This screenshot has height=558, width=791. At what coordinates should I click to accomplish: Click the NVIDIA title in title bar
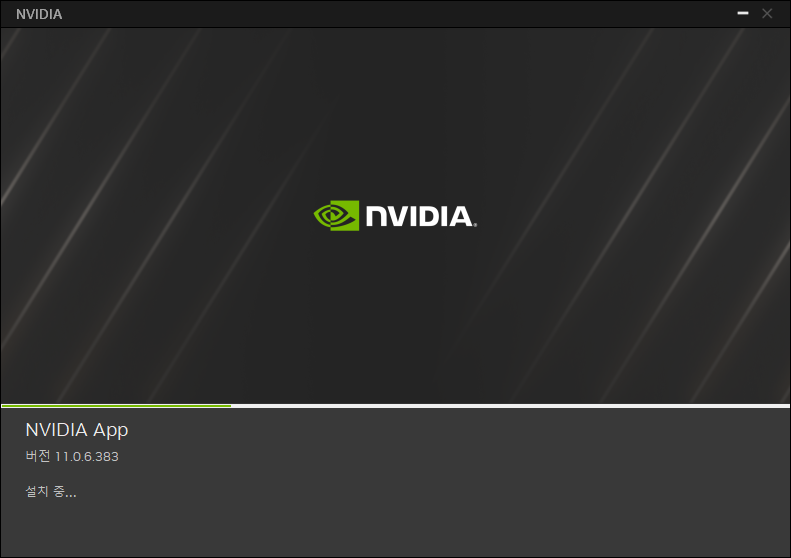pyautogui.click(x=39, y=14)
